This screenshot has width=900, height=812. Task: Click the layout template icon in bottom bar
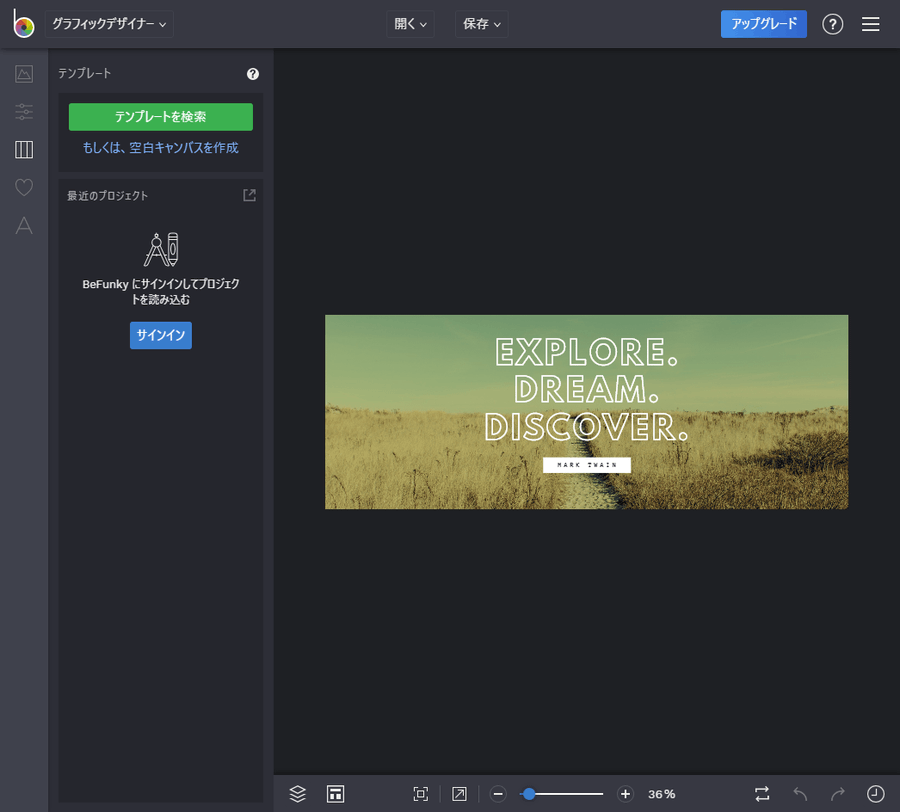335,794
